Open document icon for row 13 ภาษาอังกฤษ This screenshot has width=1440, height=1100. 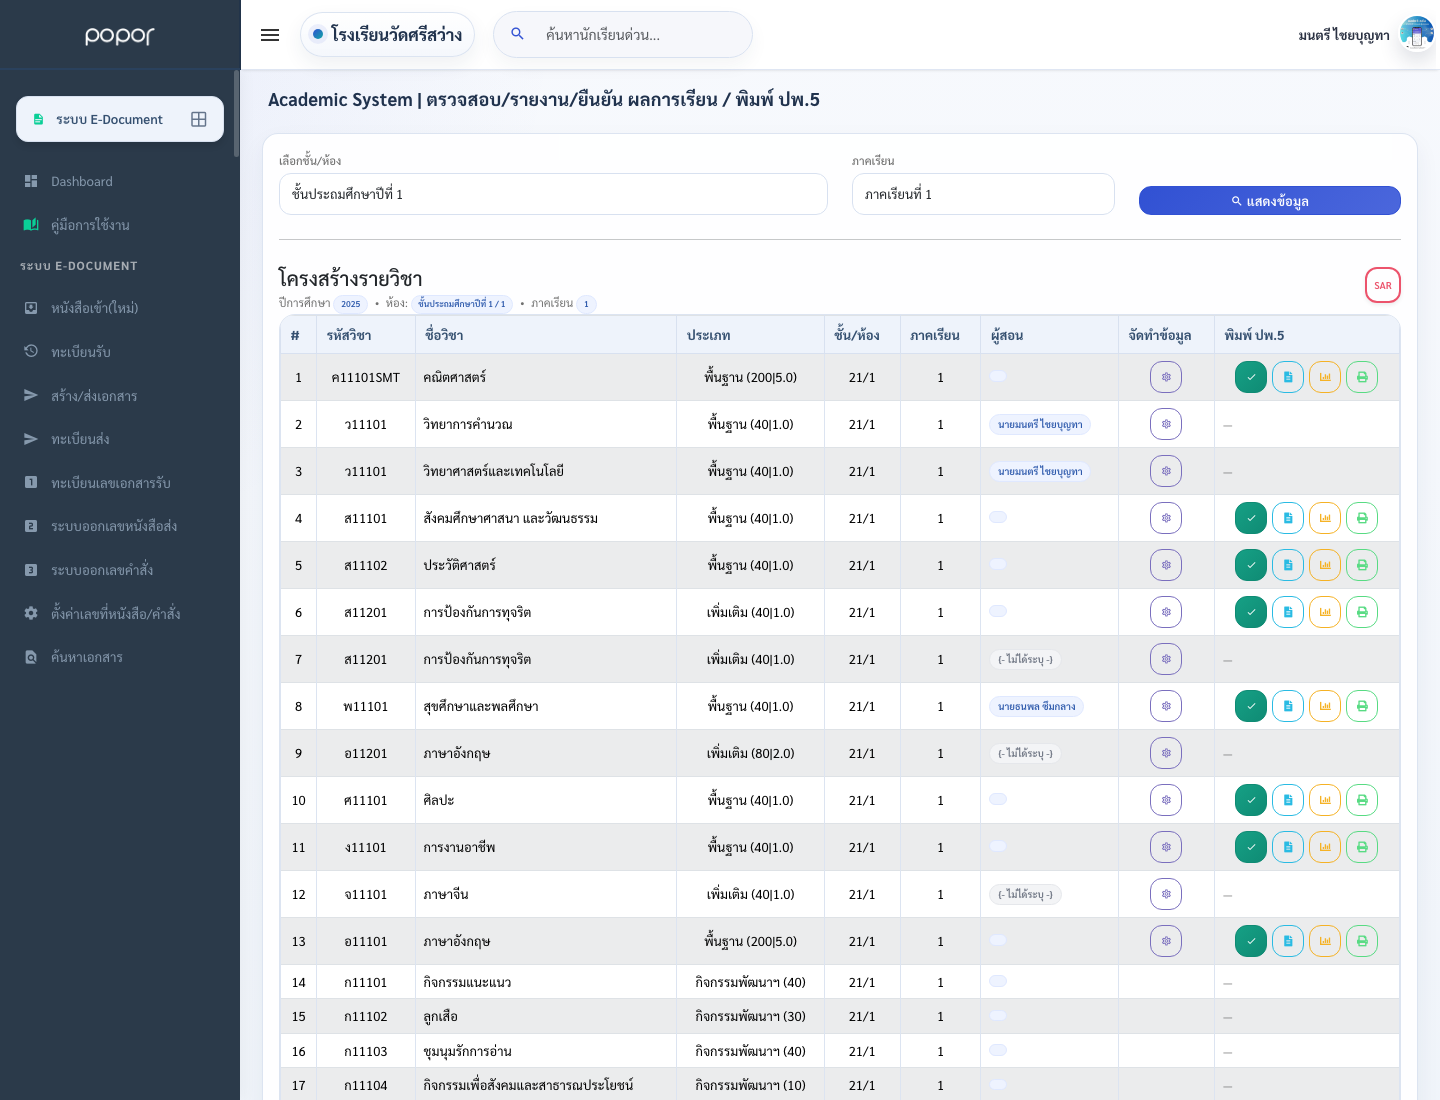(x=1288, y=941)
